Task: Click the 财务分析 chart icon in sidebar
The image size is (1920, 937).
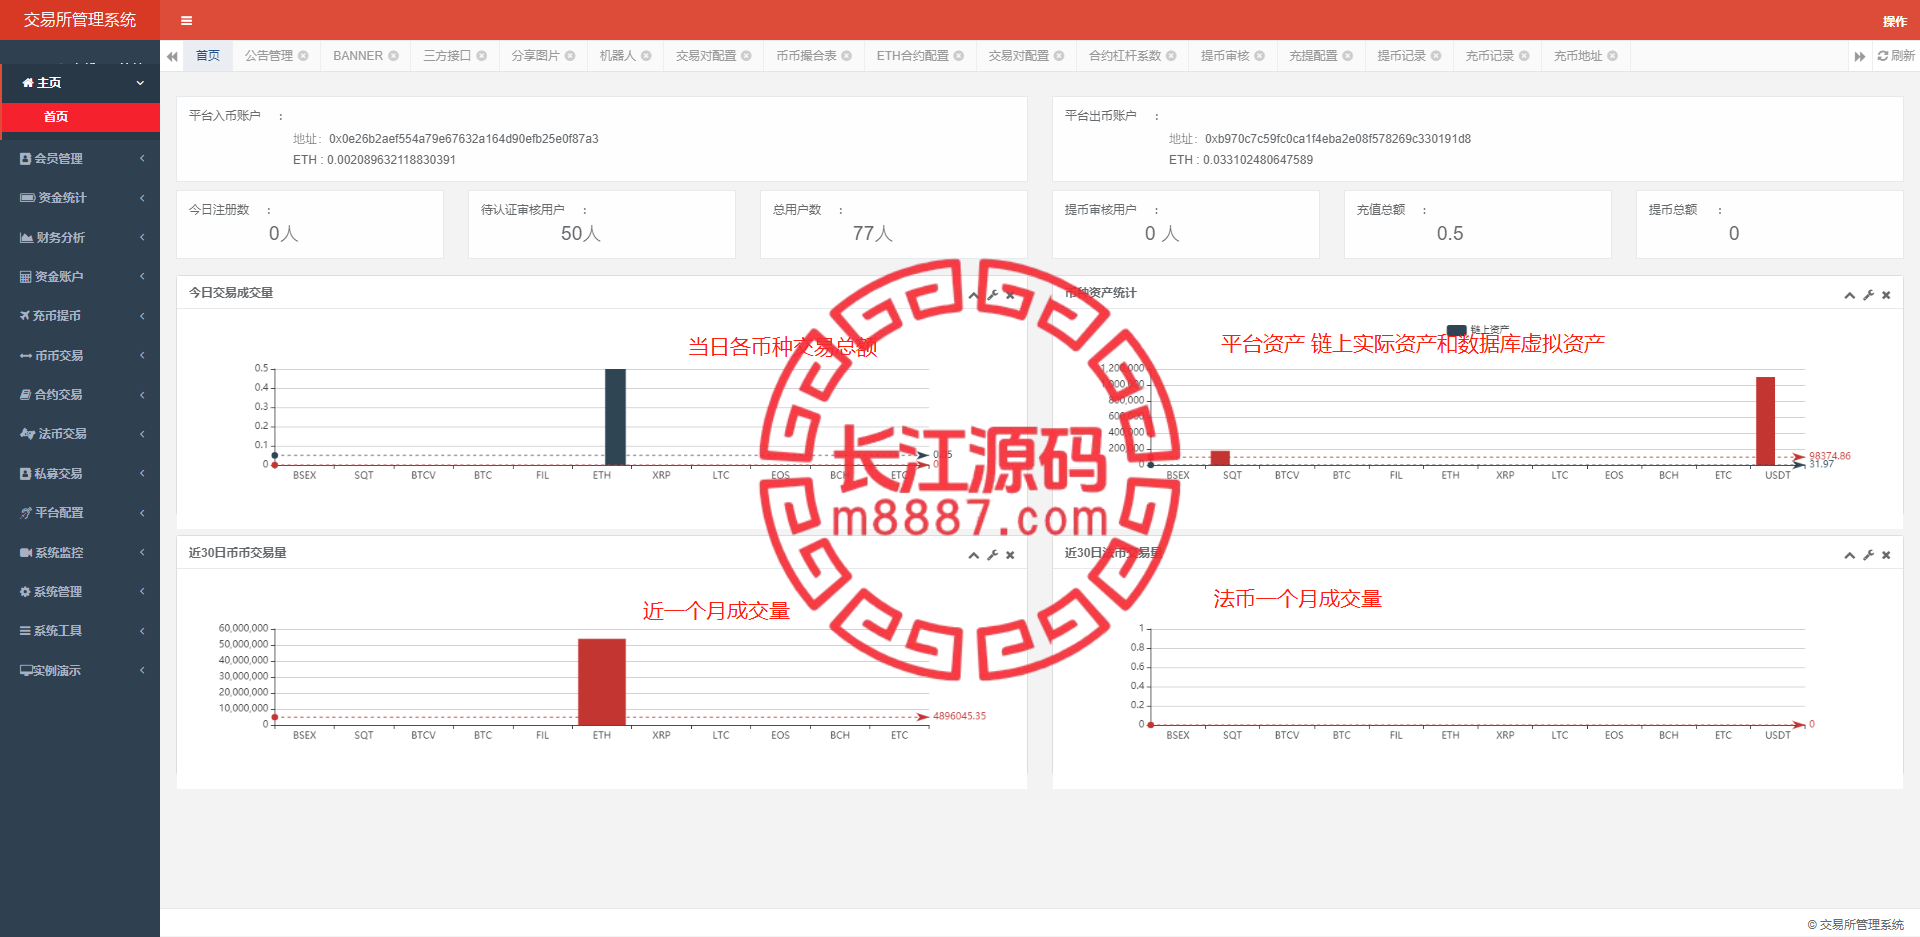Action: tap(26, 238)
